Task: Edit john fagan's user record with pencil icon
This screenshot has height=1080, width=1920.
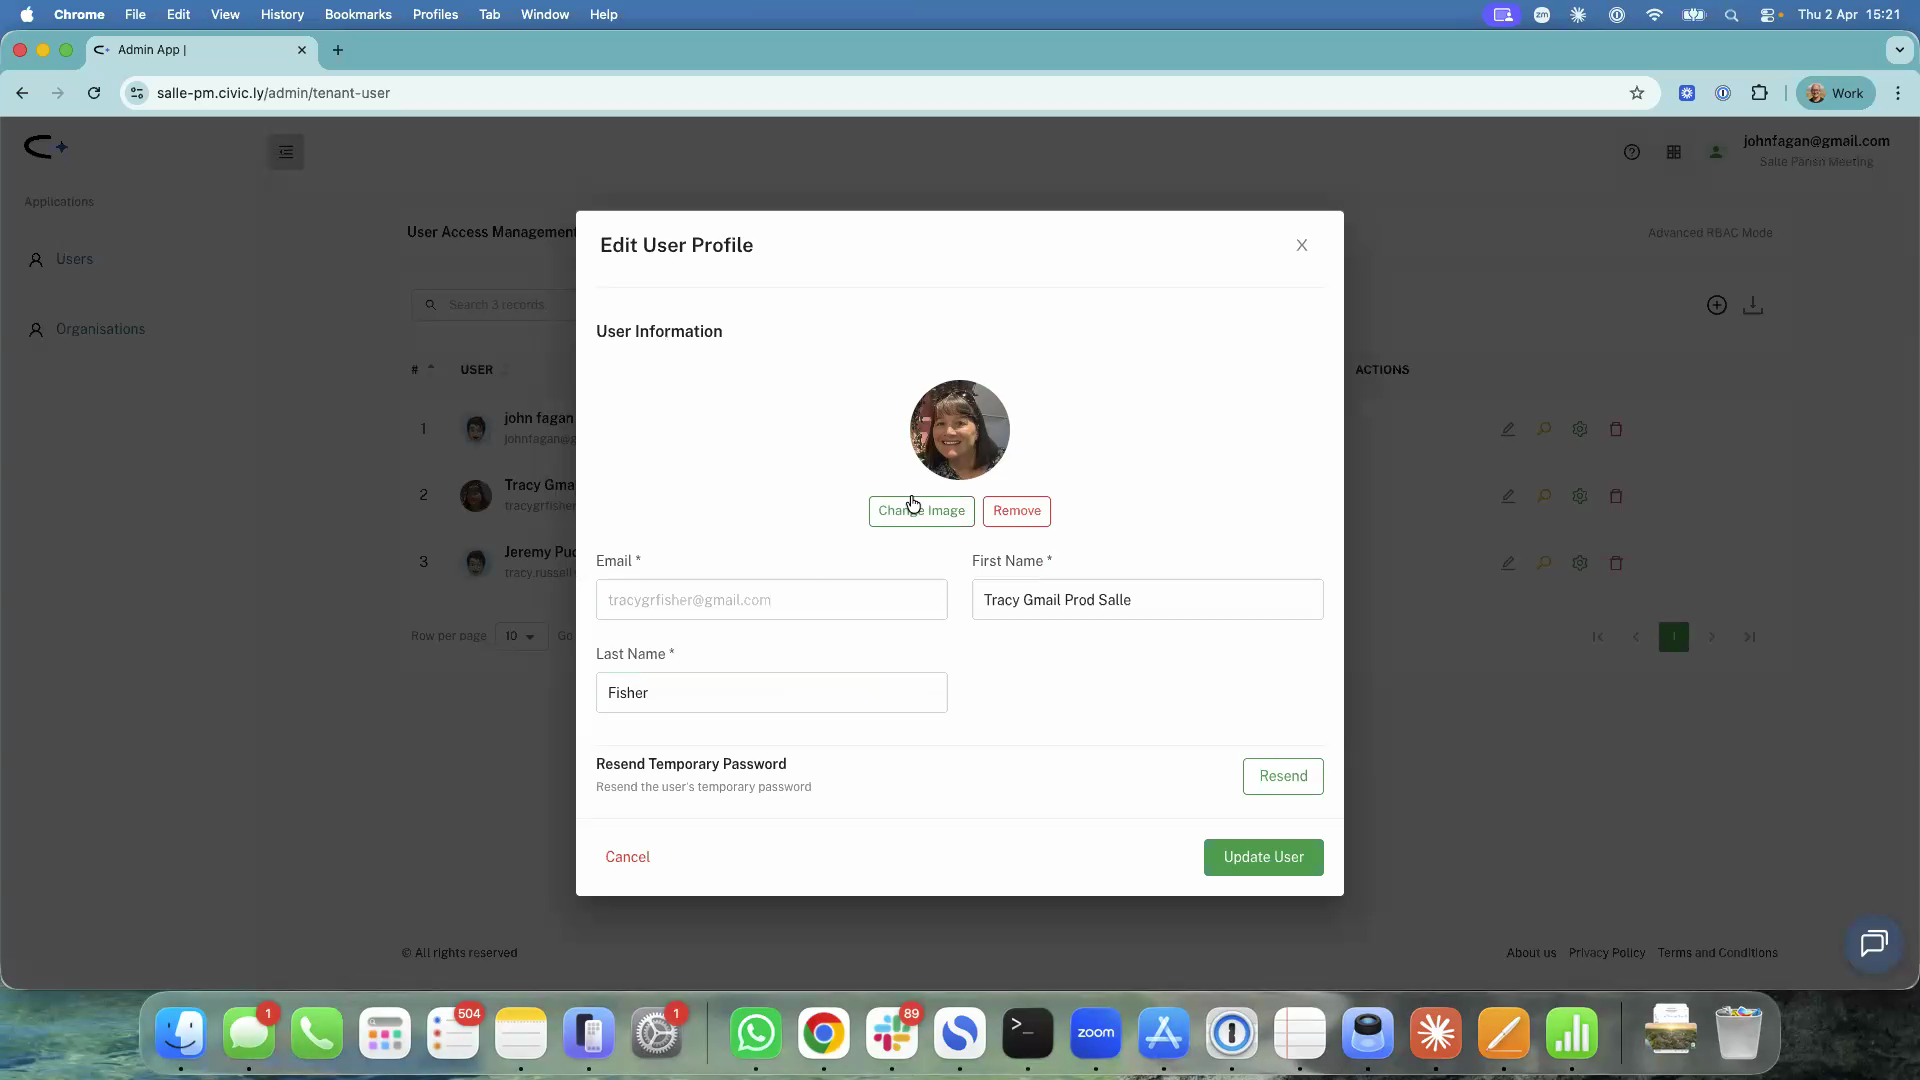Action: (1508, 428)
